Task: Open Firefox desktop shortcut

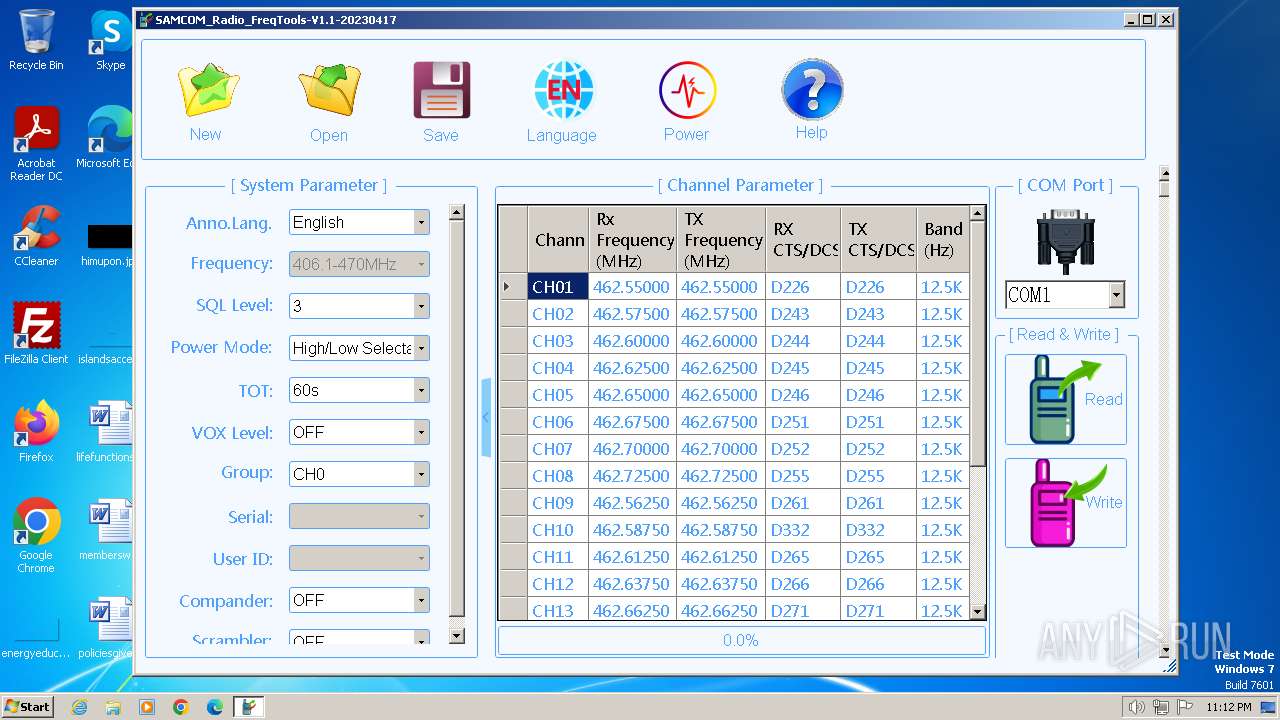Action: tap(36, 431)
